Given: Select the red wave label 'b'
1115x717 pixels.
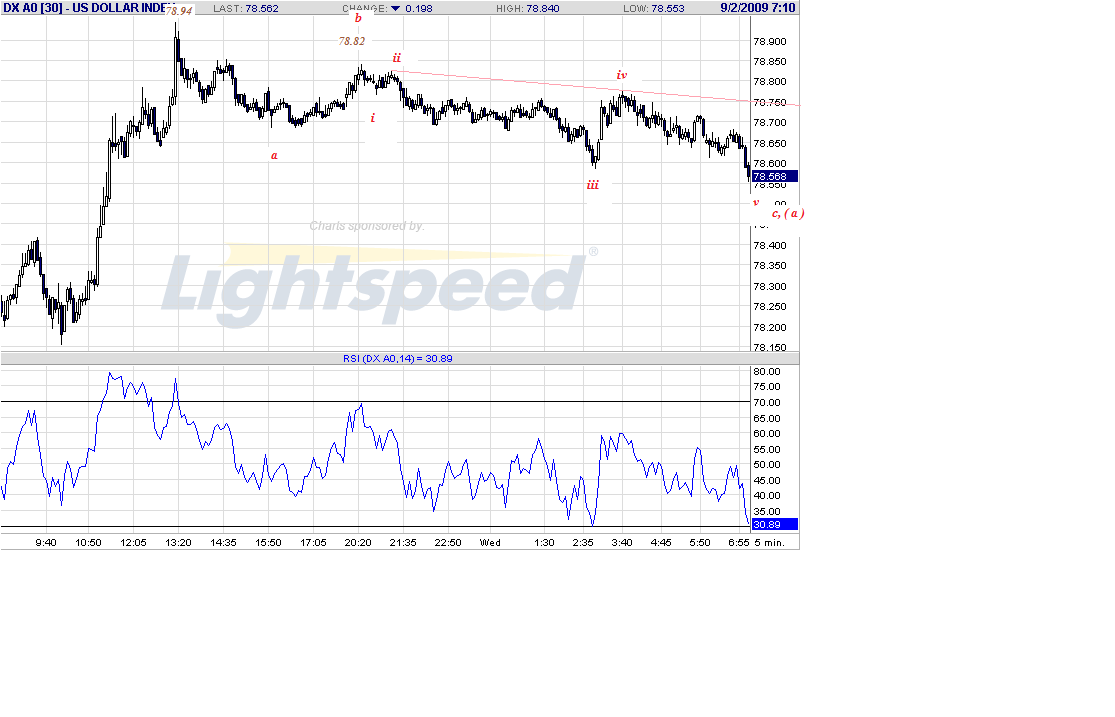Looking at the screenshot, I should click(358, 18).
